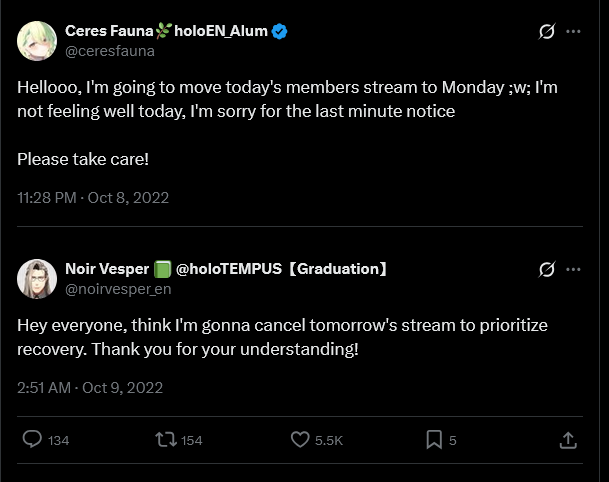The width and height of the screenshot is (609, 482).
Task: Open the 11:28 PM Oct 8, 2022 timestamp
Action: (x=93, y=197)
